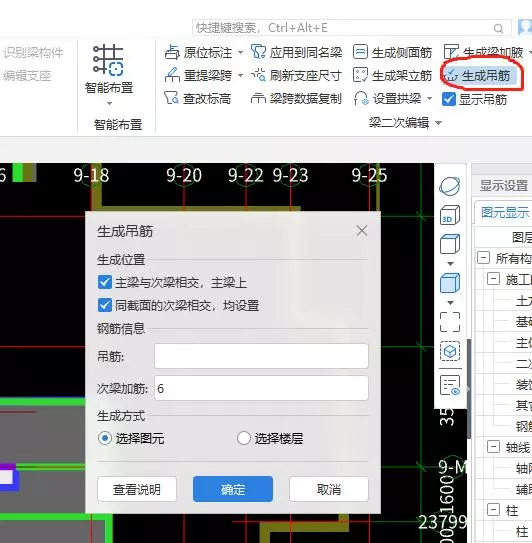
Task: Click axis label 9-25 in drawing
Action: click(370, 175)
